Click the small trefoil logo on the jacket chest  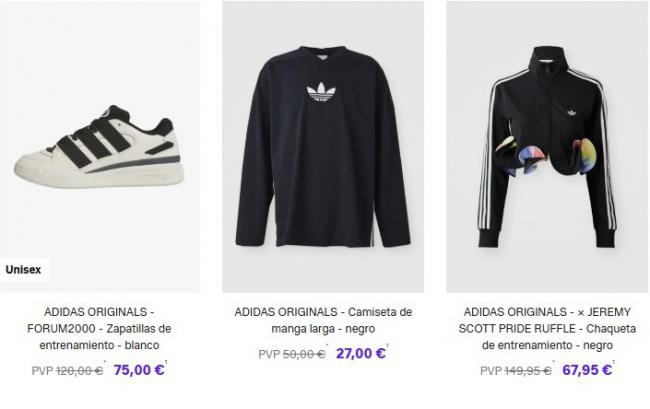click(x=572, y=112)
